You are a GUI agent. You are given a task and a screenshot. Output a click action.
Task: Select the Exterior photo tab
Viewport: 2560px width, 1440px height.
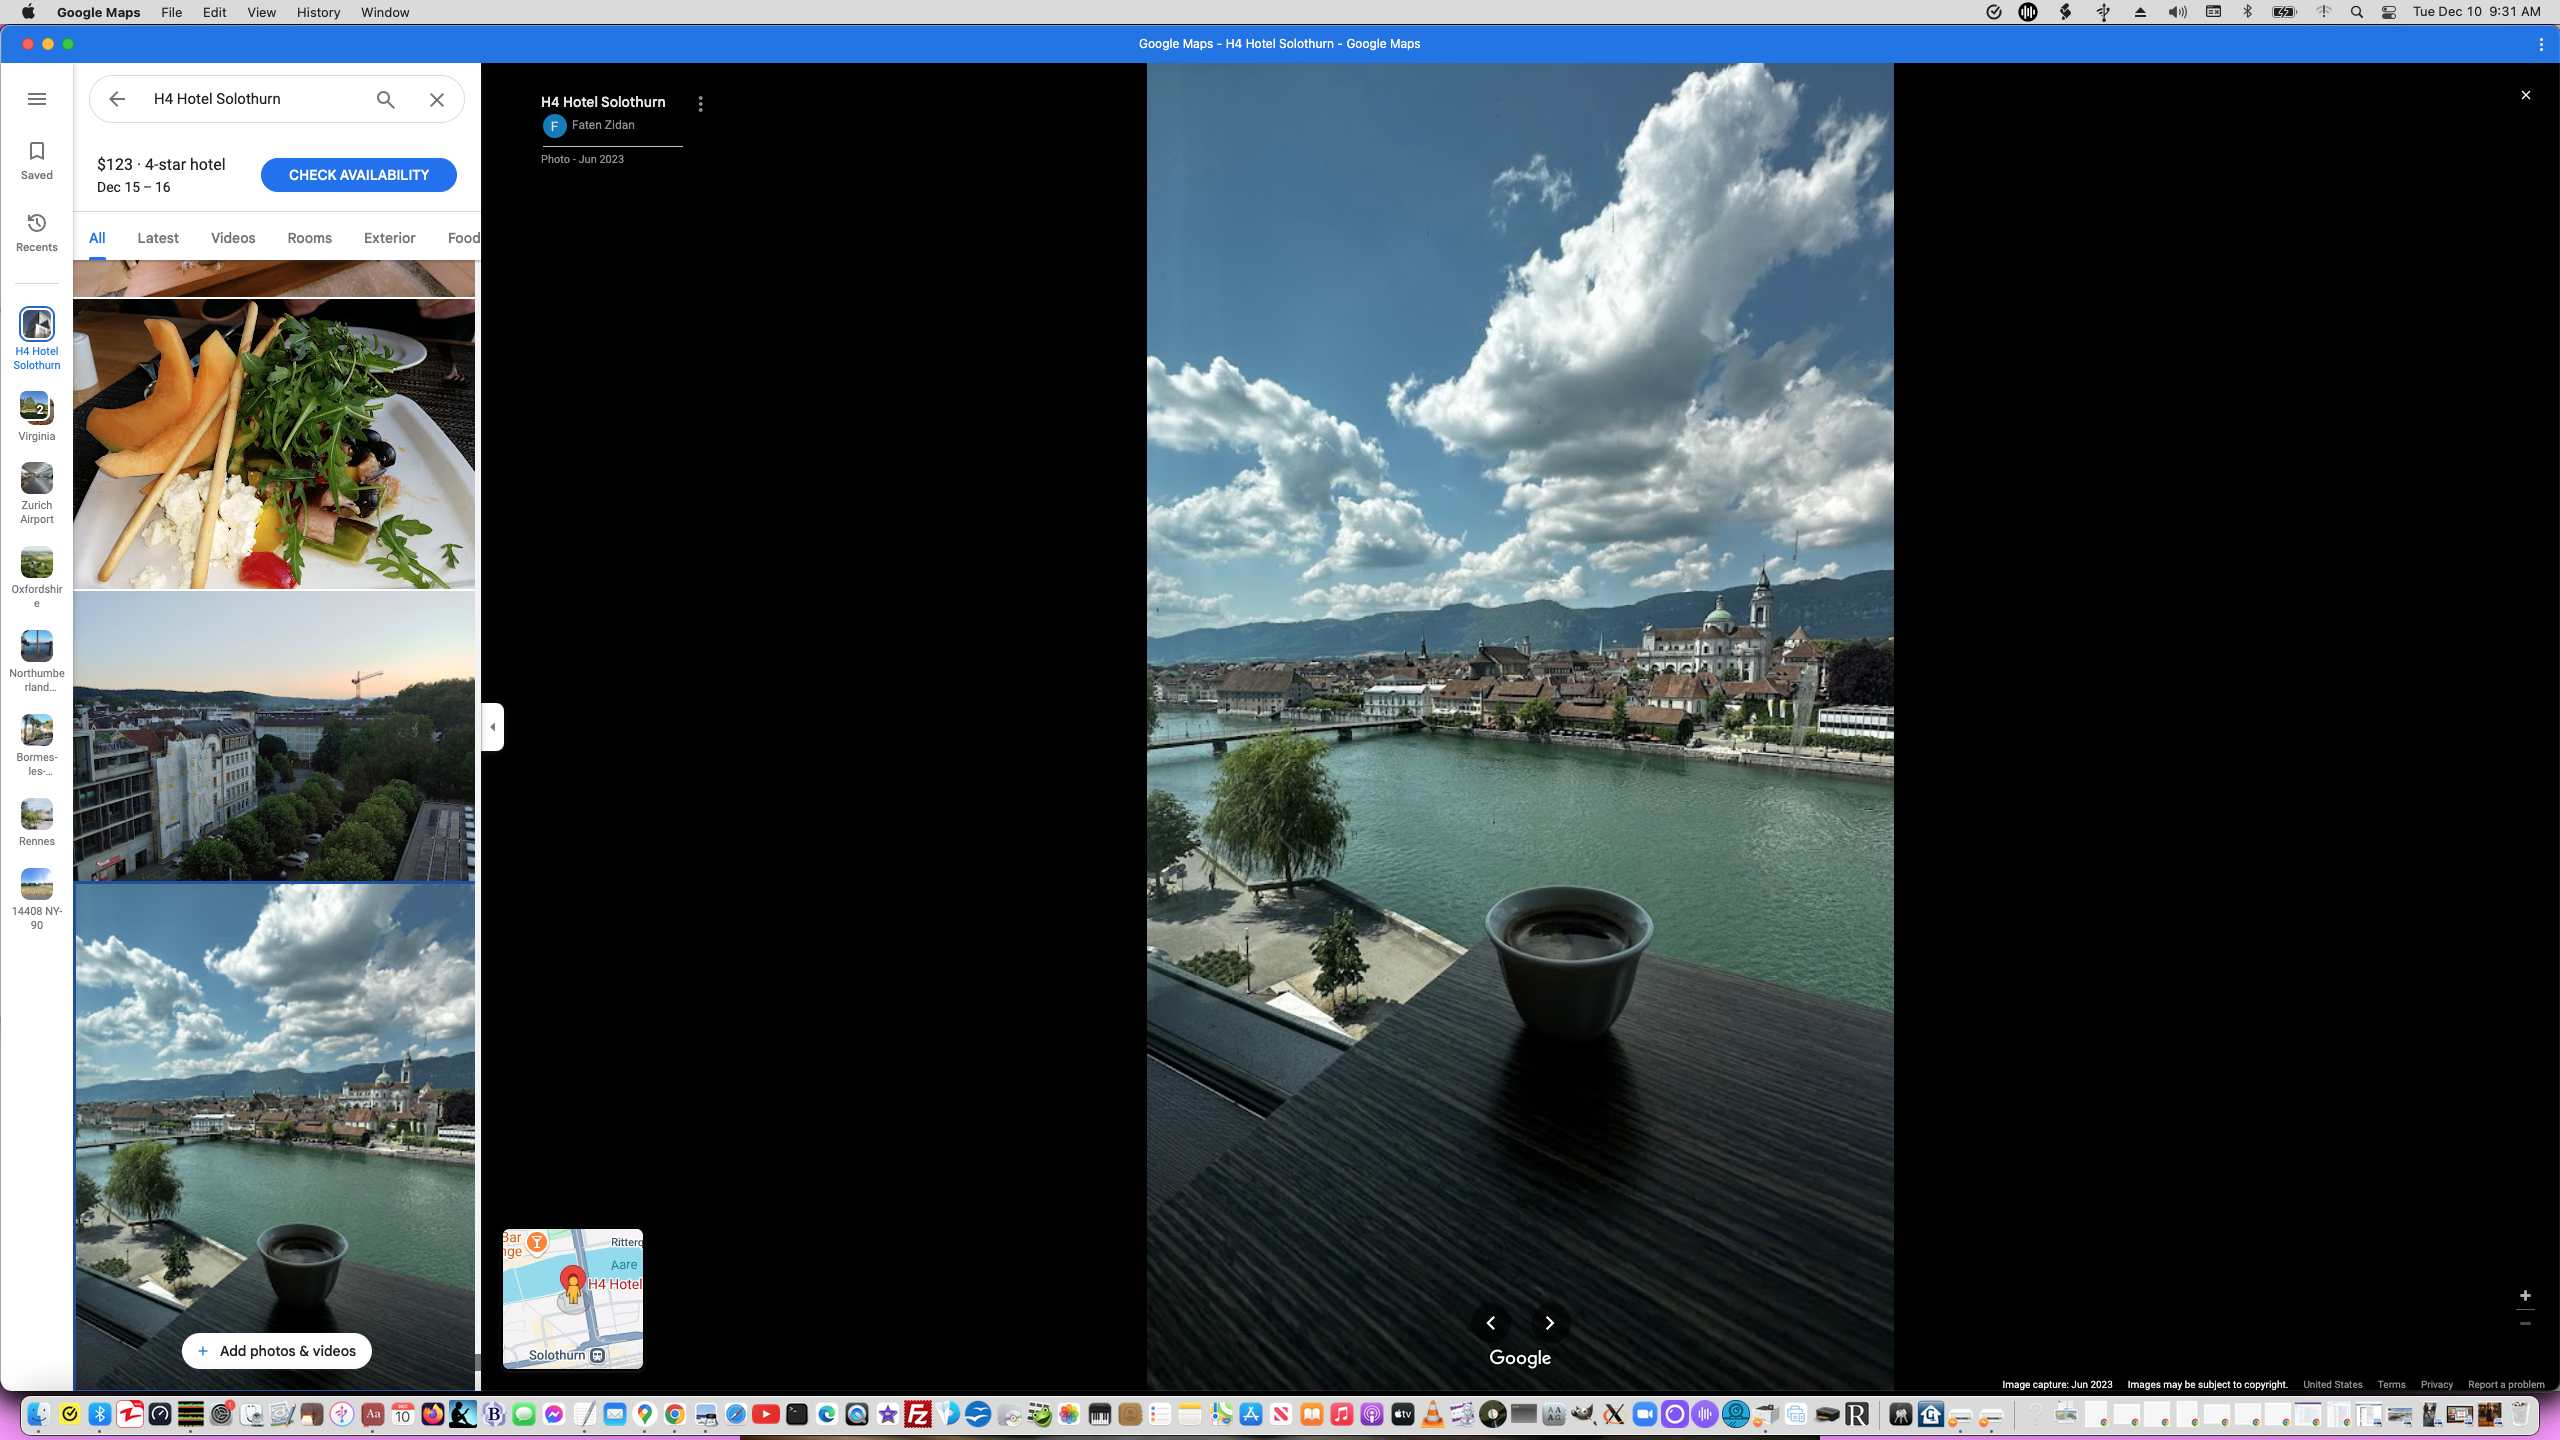(x=389, y=238)
